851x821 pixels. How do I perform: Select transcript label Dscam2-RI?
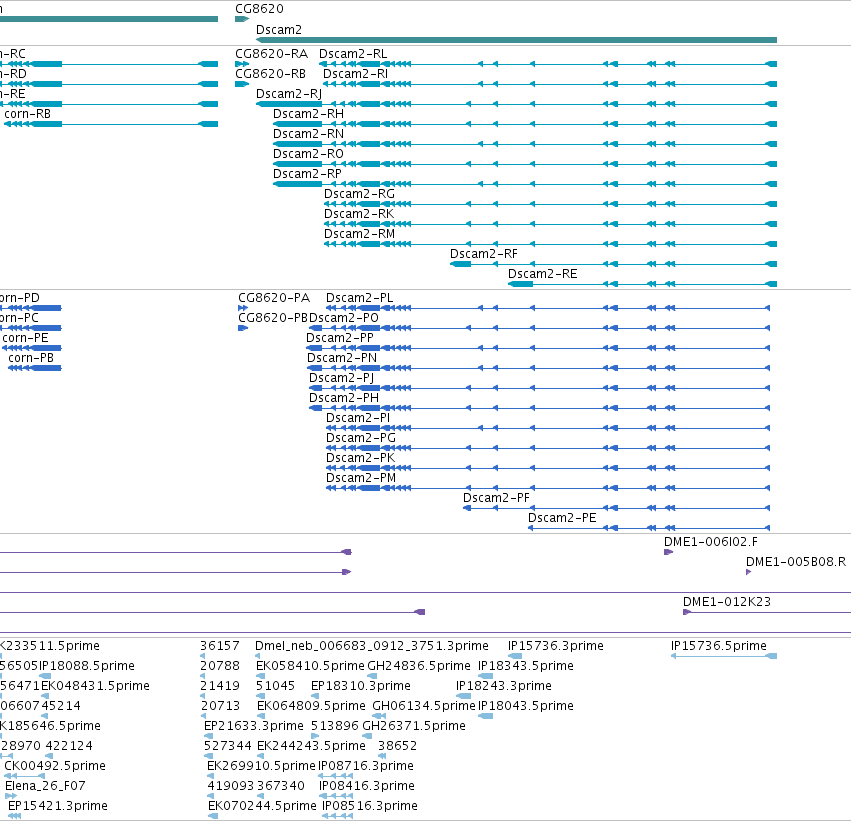[355, 74]
